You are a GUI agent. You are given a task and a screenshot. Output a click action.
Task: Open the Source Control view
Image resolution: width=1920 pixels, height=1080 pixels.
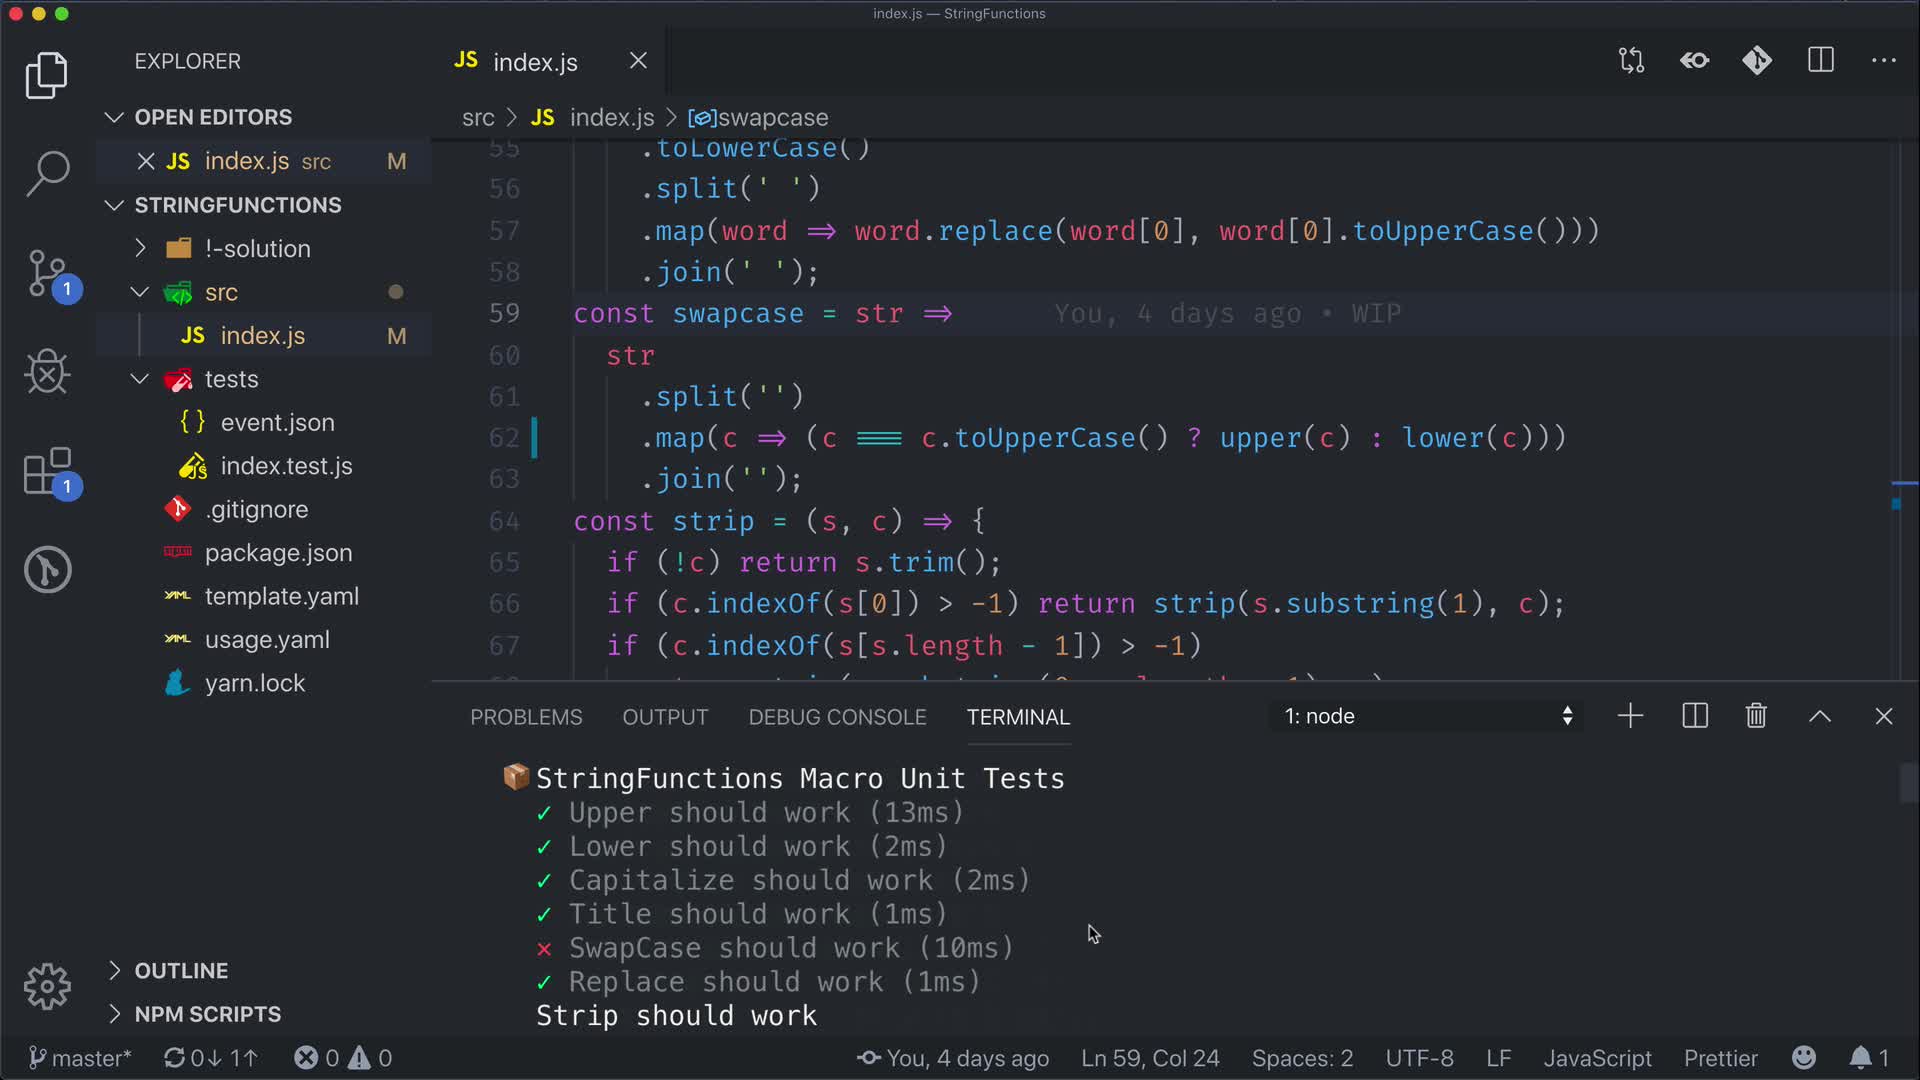pyautogui.click(x=47, y=273)
